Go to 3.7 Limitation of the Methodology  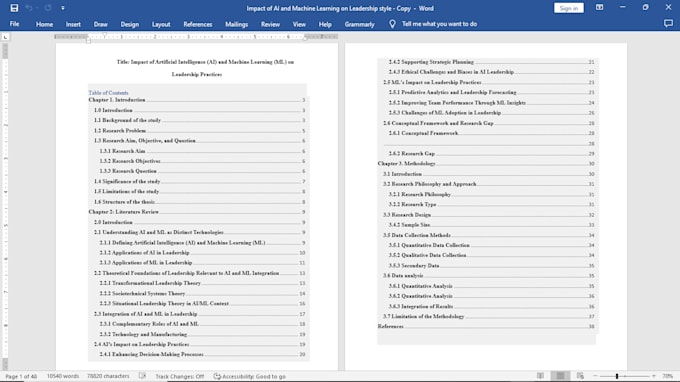tap(489, 317)
